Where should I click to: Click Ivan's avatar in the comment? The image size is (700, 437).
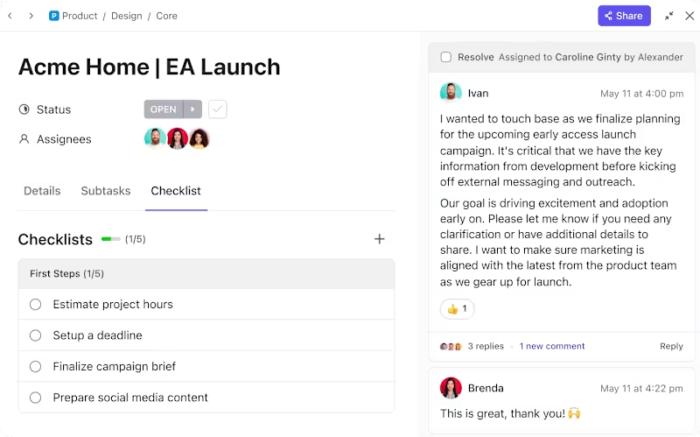(x=451, y=93)
